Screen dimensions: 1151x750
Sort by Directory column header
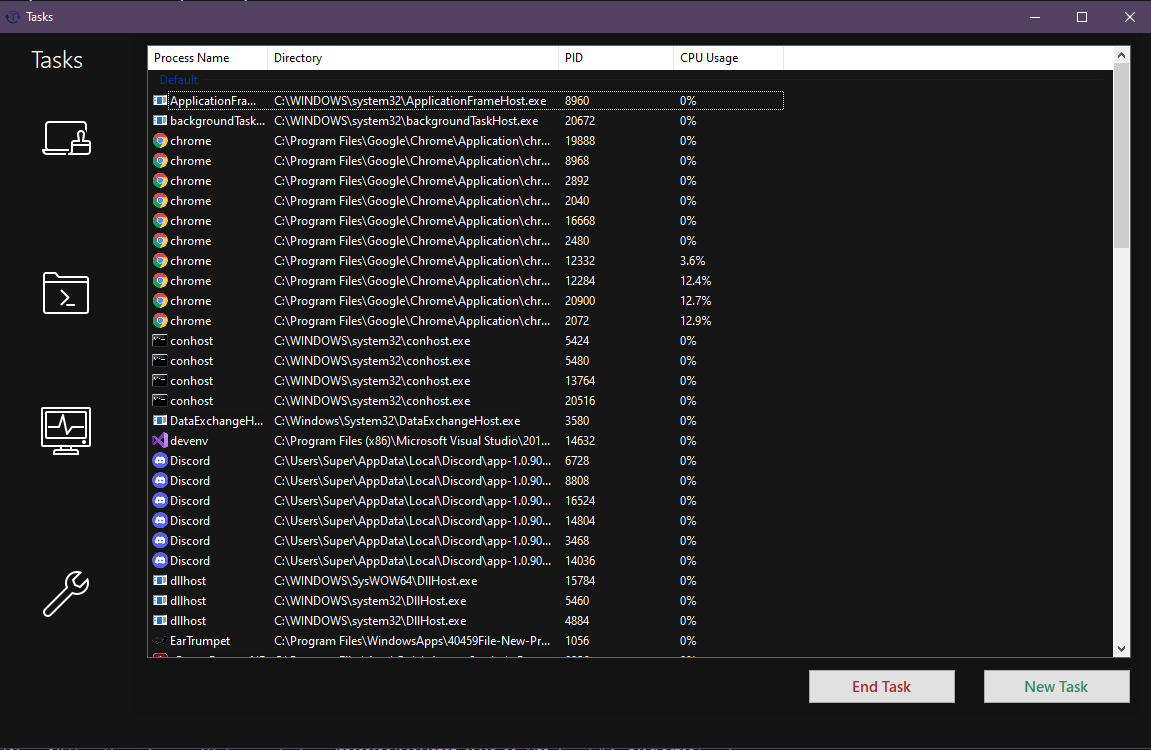[413, 58]
